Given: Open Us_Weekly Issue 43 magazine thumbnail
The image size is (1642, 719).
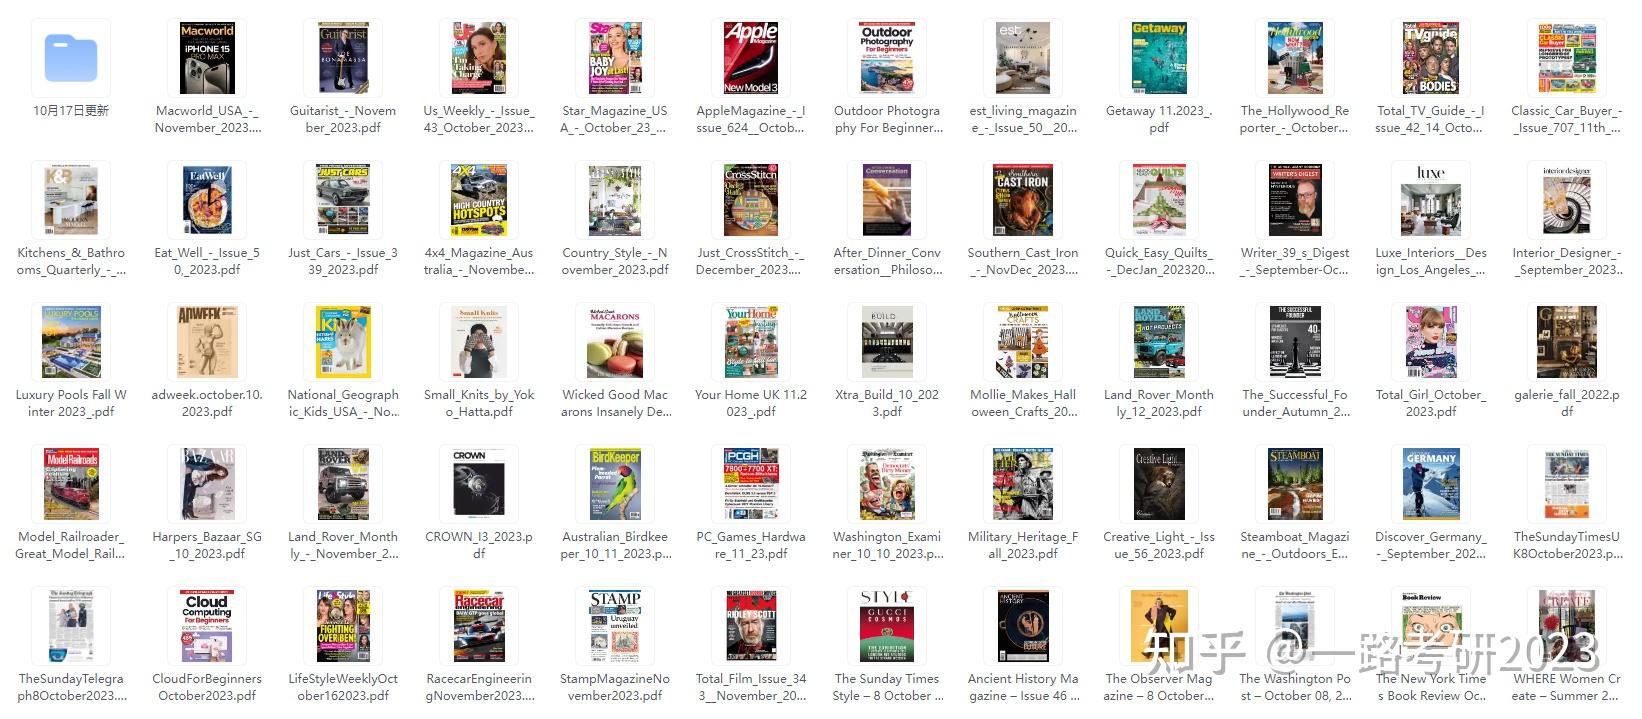Looking at the screenshot, I should pos(479,58).
